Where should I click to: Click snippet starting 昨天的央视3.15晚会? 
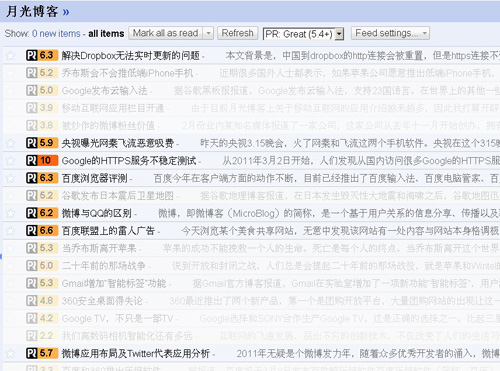pyautogui.click(x=350, y=143)
